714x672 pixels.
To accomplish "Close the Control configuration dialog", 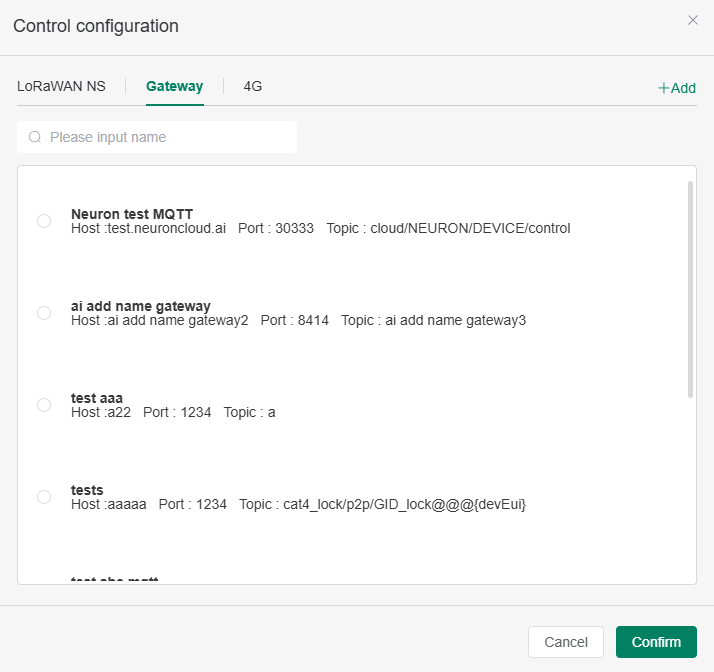I will coord(693,20).
